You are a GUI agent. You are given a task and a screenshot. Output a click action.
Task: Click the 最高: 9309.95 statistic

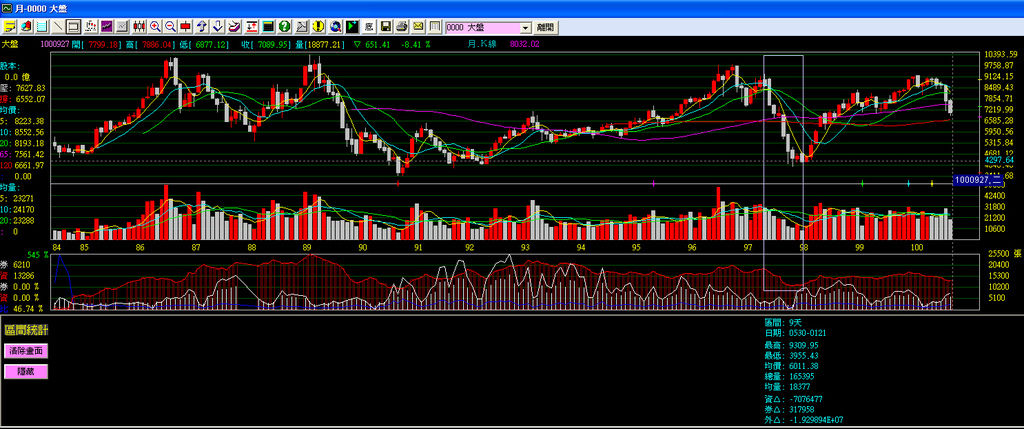pyautogui.click(x=792, y=344)
